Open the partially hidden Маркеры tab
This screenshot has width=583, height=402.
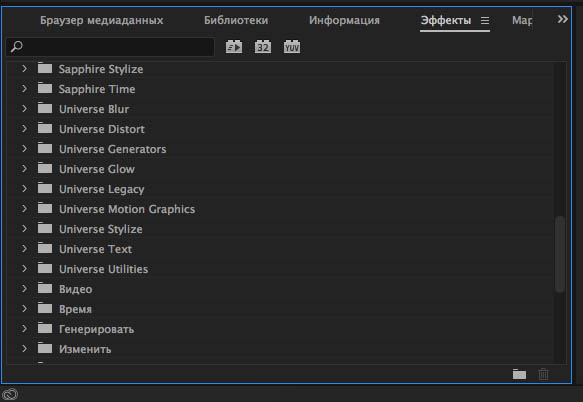(522, 20)
